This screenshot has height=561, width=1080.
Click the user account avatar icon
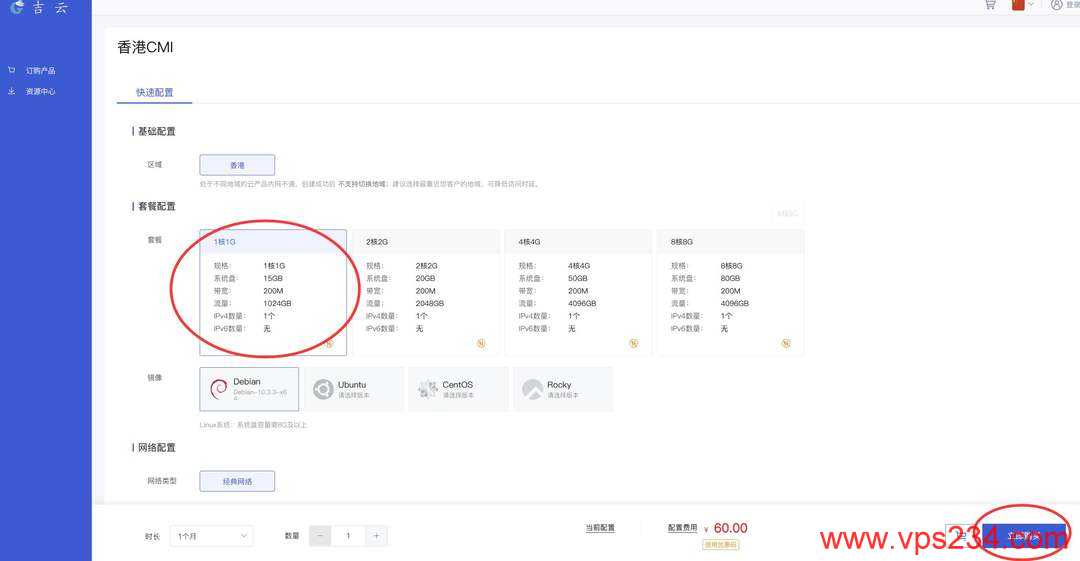[1057, 5]
